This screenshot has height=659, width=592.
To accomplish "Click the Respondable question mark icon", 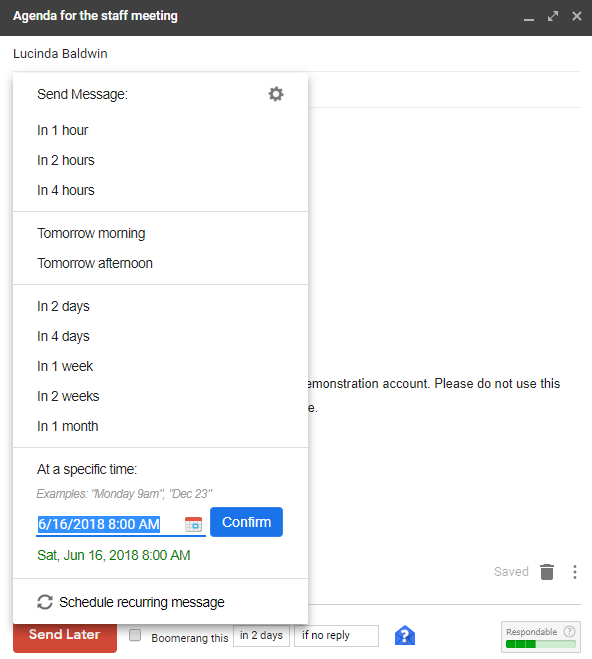I will pyautogui.click(x=569, y=631).
